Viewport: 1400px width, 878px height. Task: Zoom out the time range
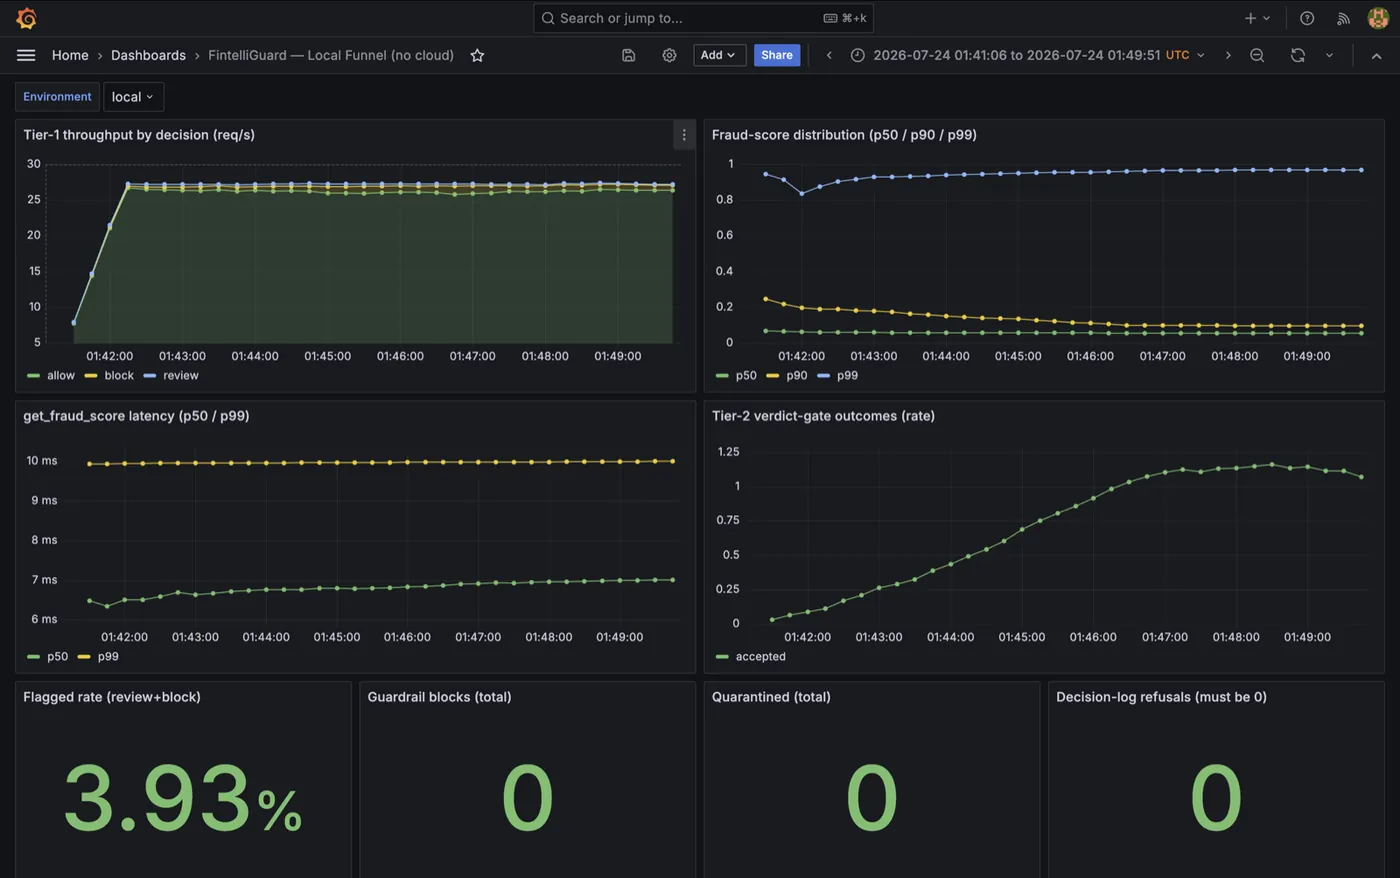(x=1257, y=55)
